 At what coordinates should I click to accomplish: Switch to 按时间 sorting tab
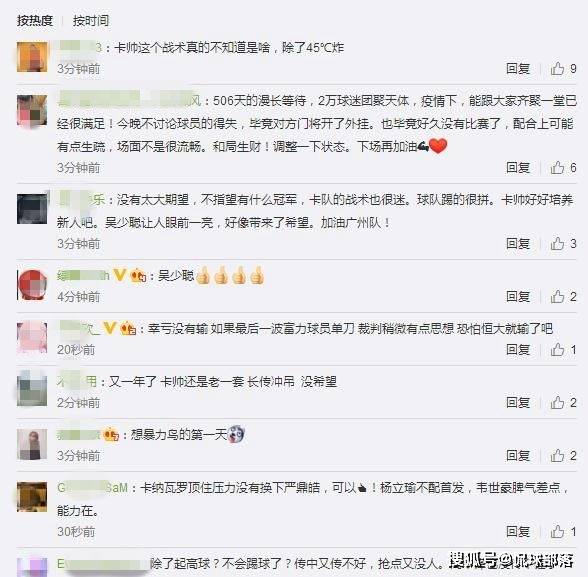tap(91, 21)
